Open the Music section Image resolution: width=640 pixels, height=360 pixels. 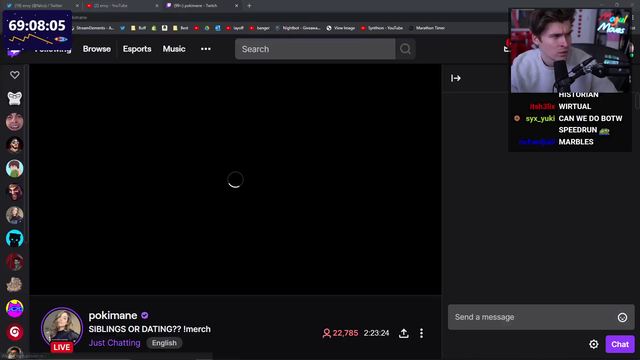(x=174, y=49)
